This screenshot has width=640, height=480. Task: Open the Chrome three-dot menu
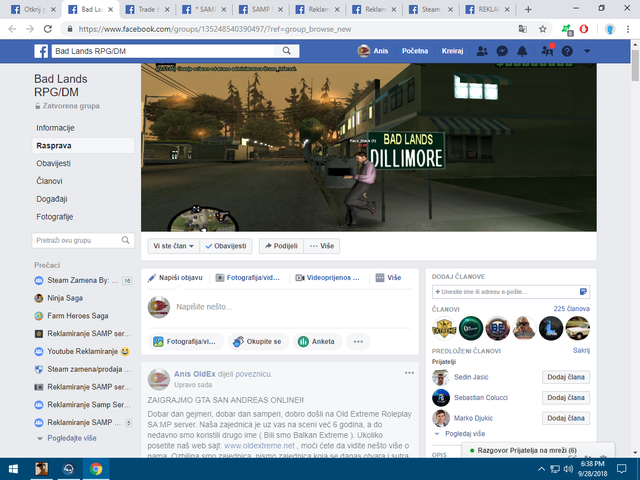tap(628, 29)
